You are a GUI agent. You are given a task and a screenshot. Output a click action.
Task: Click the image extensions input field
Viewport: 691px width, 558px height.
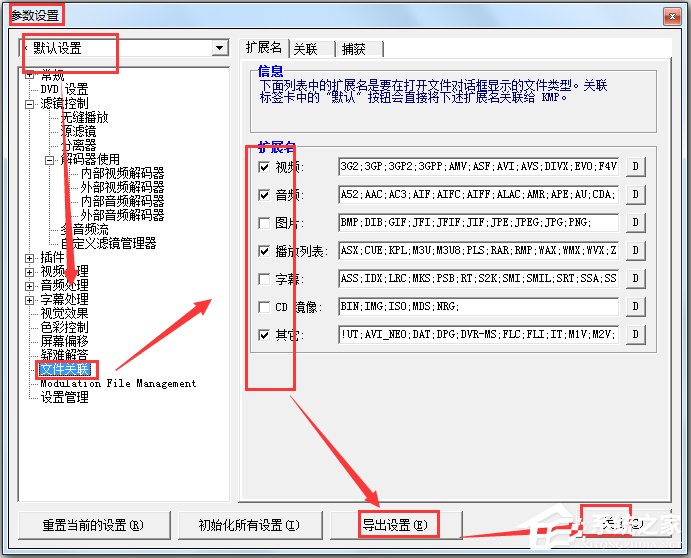click(479, 222)
